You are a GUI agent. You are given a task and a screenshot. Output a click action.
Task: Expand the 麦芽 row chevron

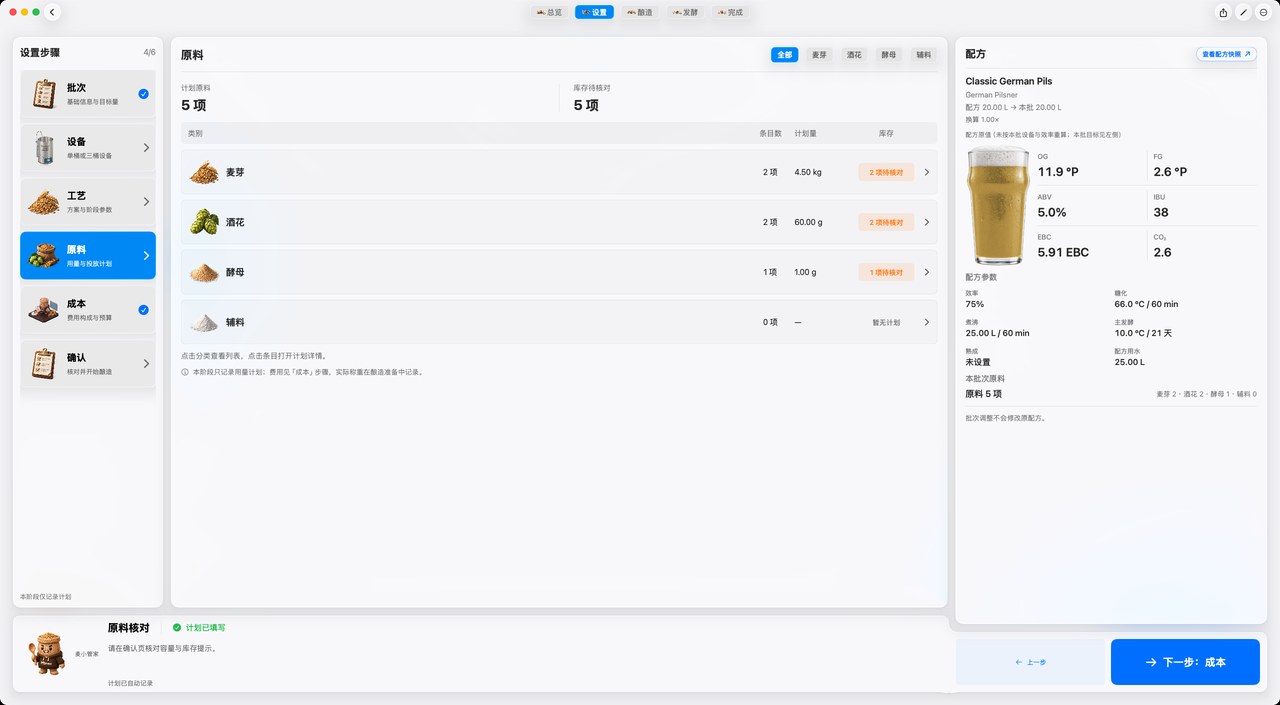click(x=927, y=172)
